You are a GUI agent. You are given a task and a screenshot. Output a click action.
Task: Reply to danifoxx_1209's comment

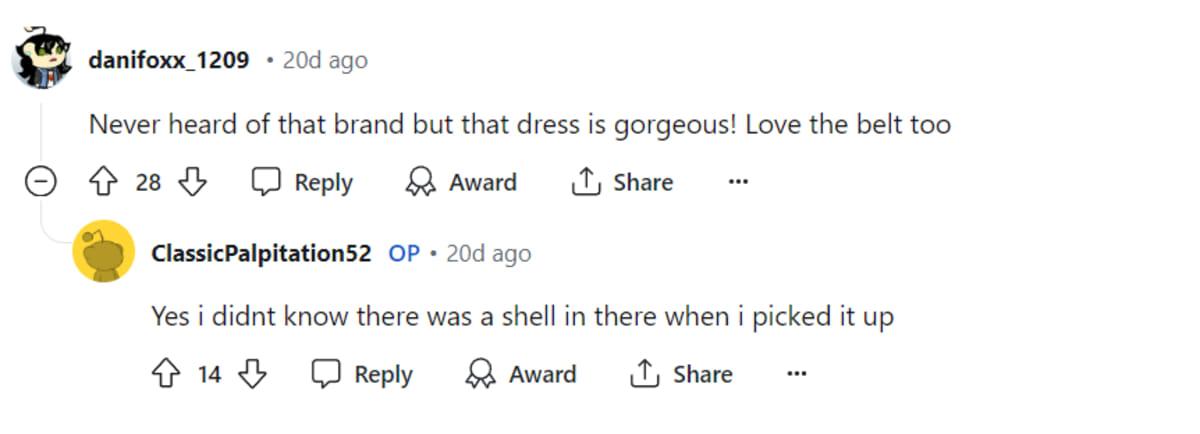(302, 182)
